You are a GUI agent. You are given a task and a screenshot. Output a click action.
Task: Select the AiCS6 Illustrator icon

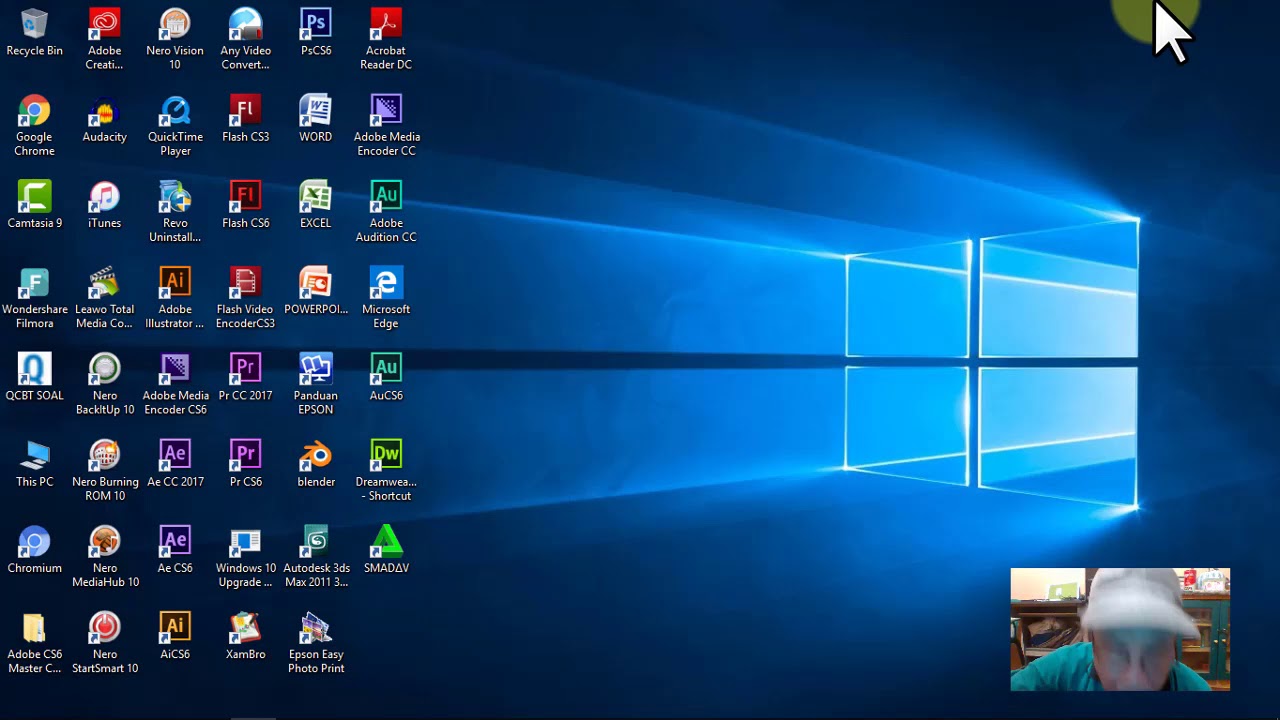tap(175, 627)
